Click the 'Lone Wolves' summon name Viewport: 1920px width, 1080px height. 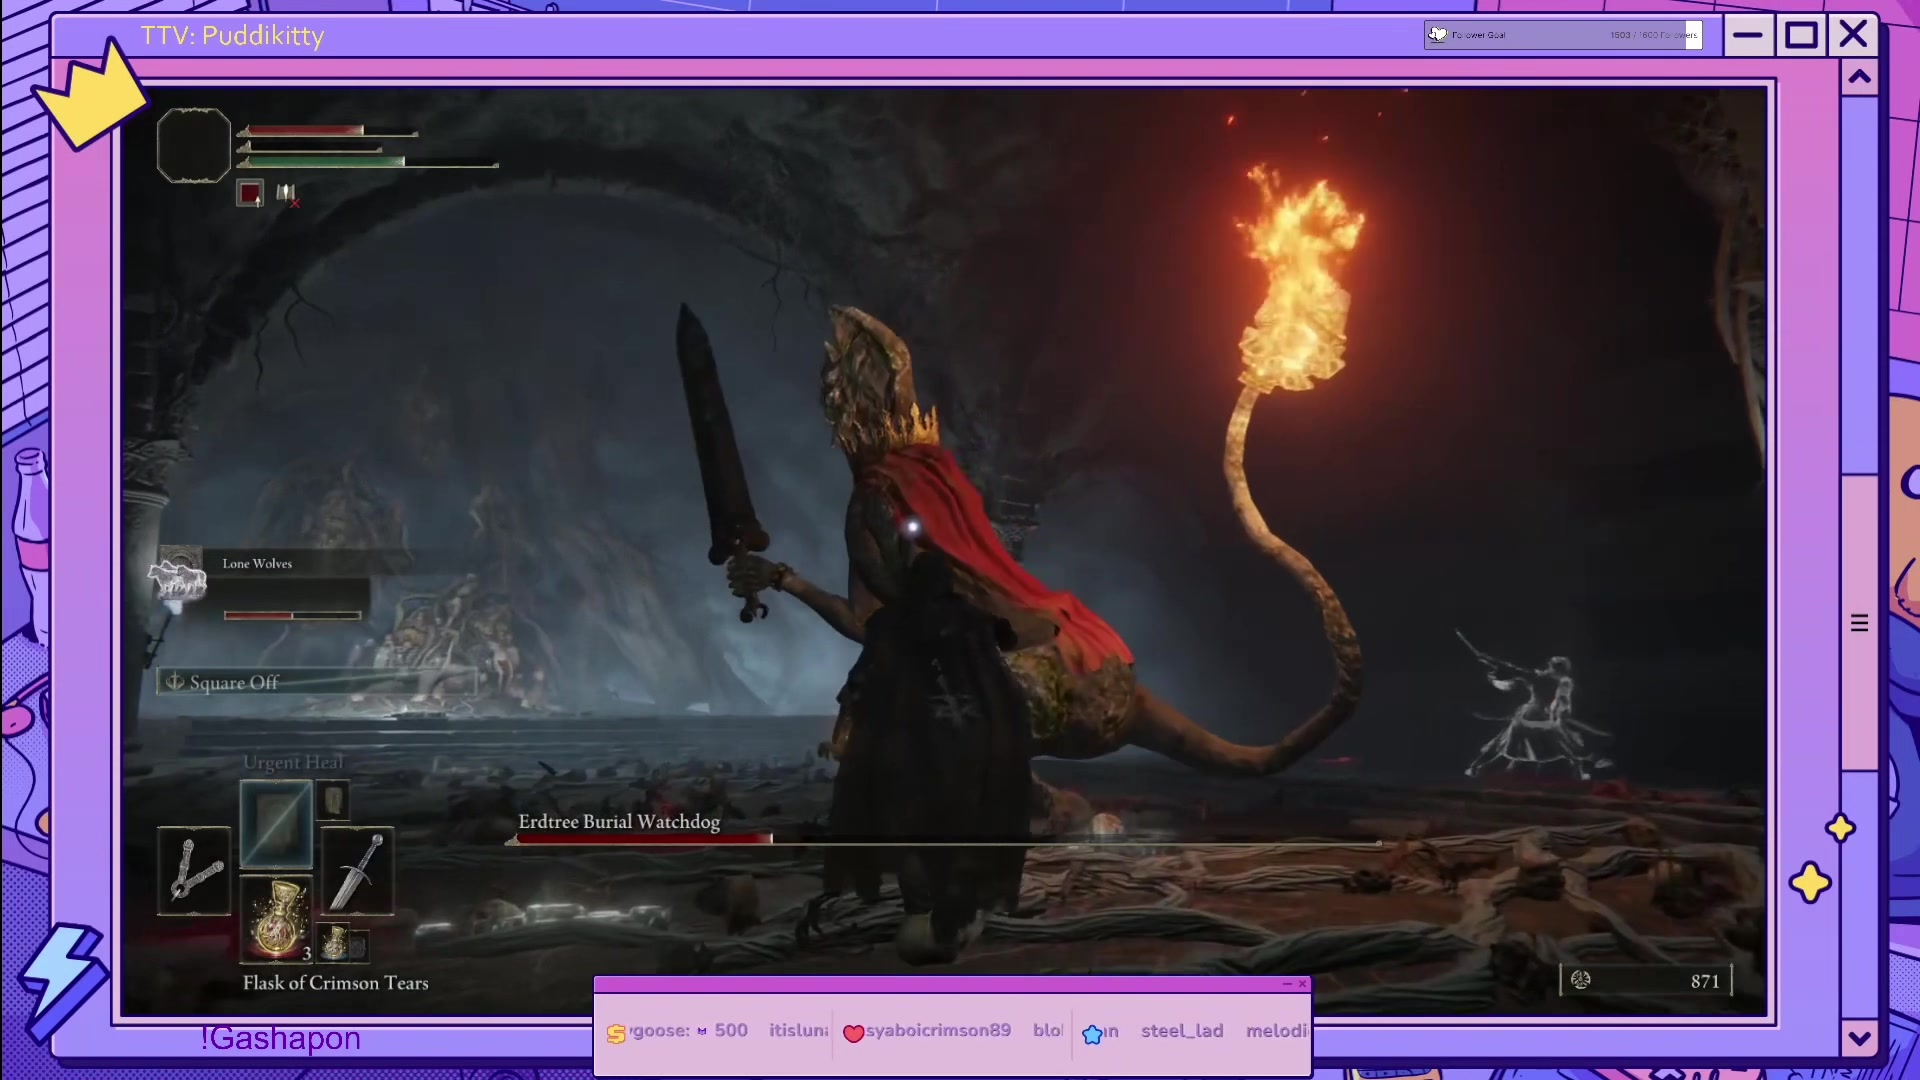(x=257, y=564)
